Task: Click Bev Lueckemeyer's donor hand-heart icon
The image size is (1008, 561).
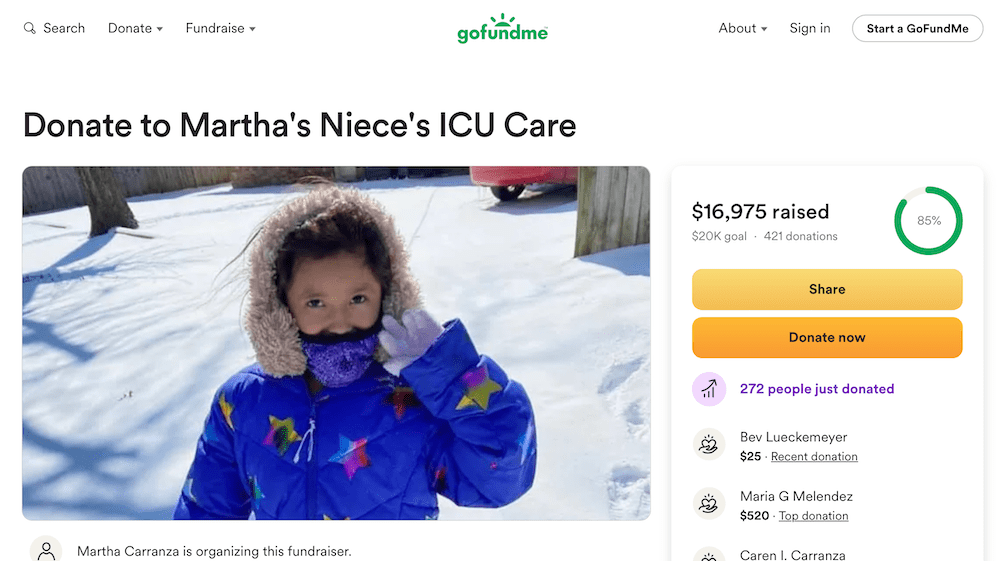Action: pos(709,445)
